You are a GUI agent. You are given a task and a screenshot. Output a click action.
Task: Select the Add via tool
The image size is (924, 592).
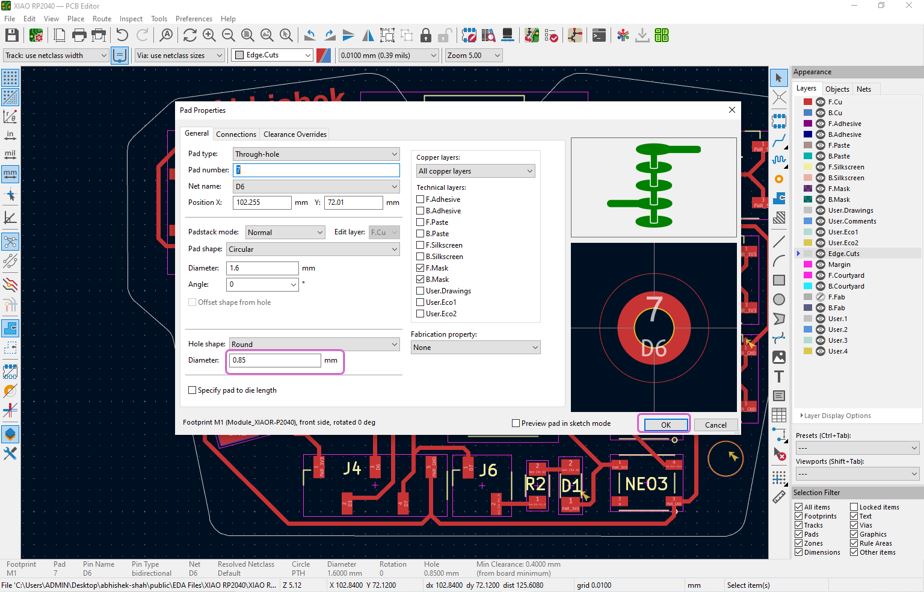(779, 179)
